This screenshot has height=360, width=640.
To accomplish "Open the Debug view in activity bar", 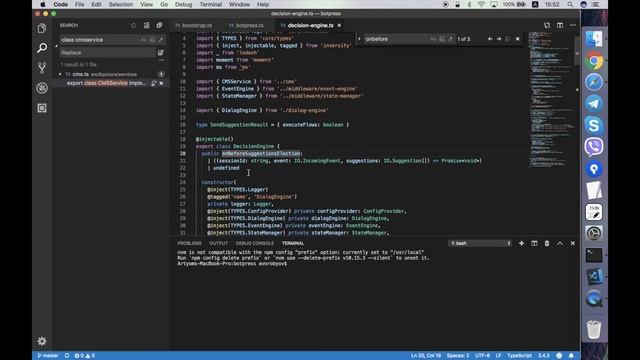I will 42,88.
